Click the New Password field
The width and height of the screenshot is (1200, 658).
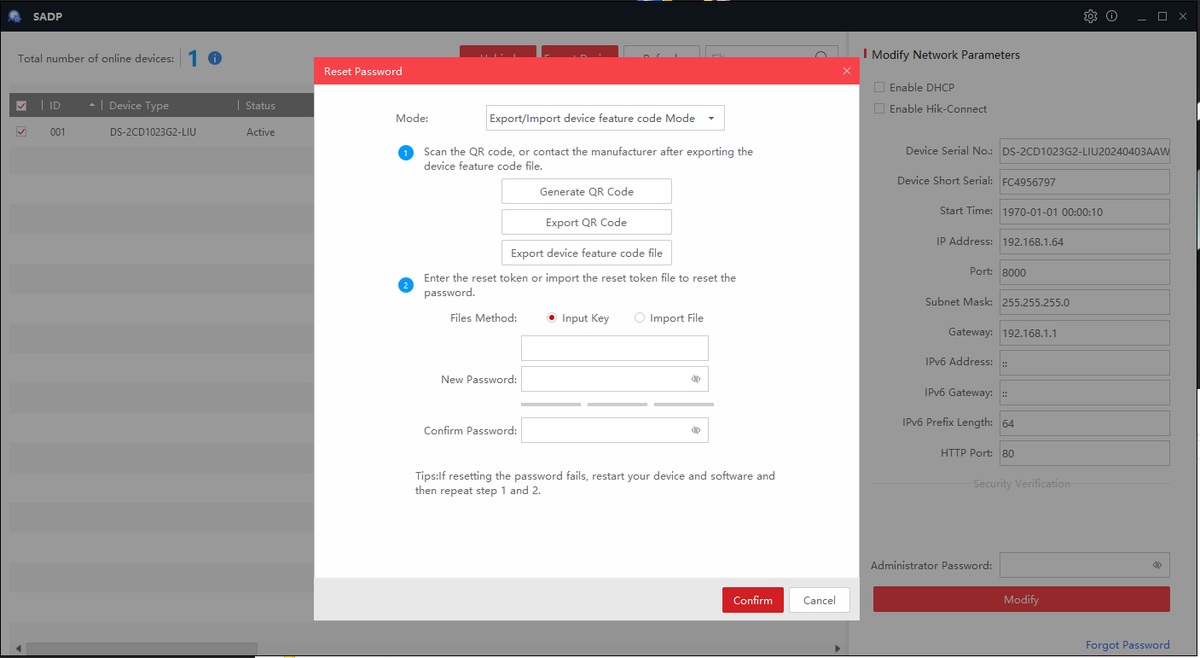pos(615,379)
